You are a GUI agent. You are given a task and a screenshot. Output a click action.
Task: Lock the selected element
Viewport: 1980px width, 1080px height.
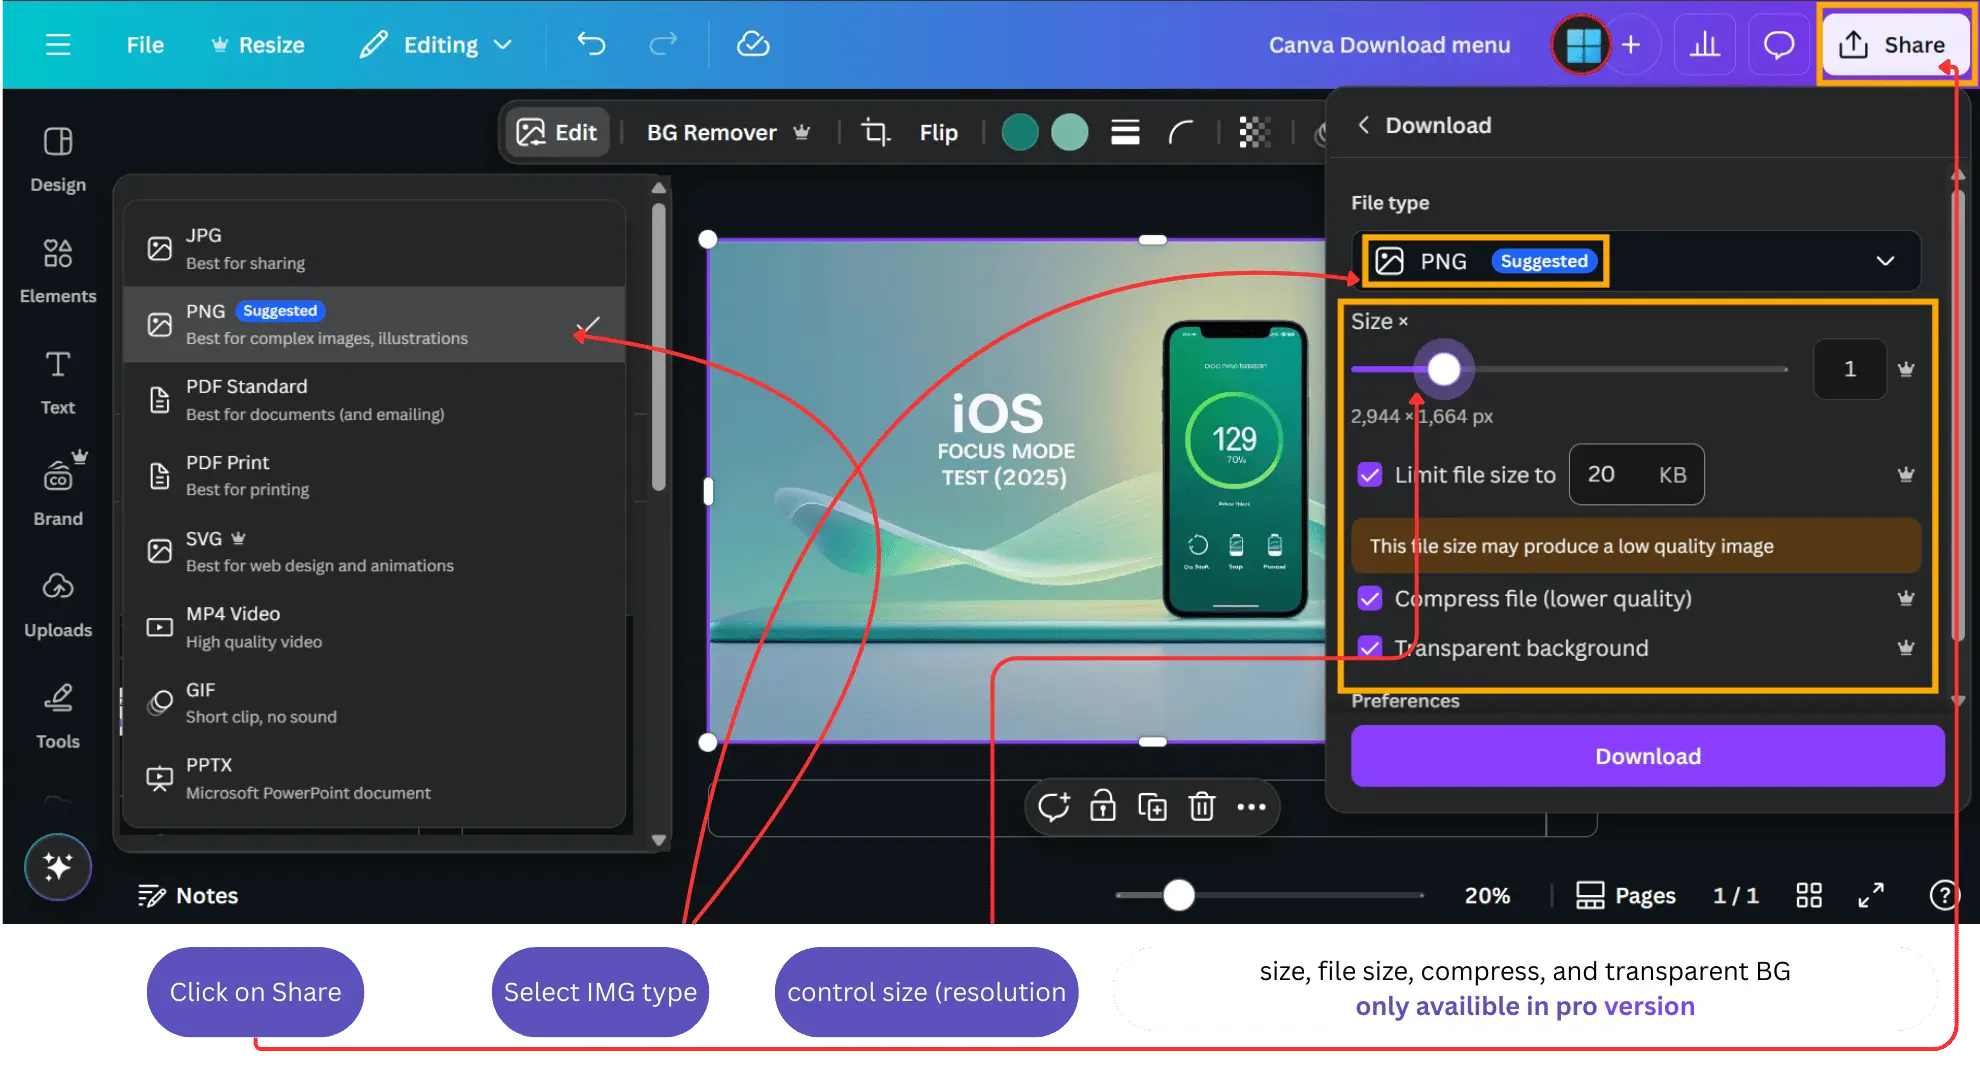point(1102,806)
